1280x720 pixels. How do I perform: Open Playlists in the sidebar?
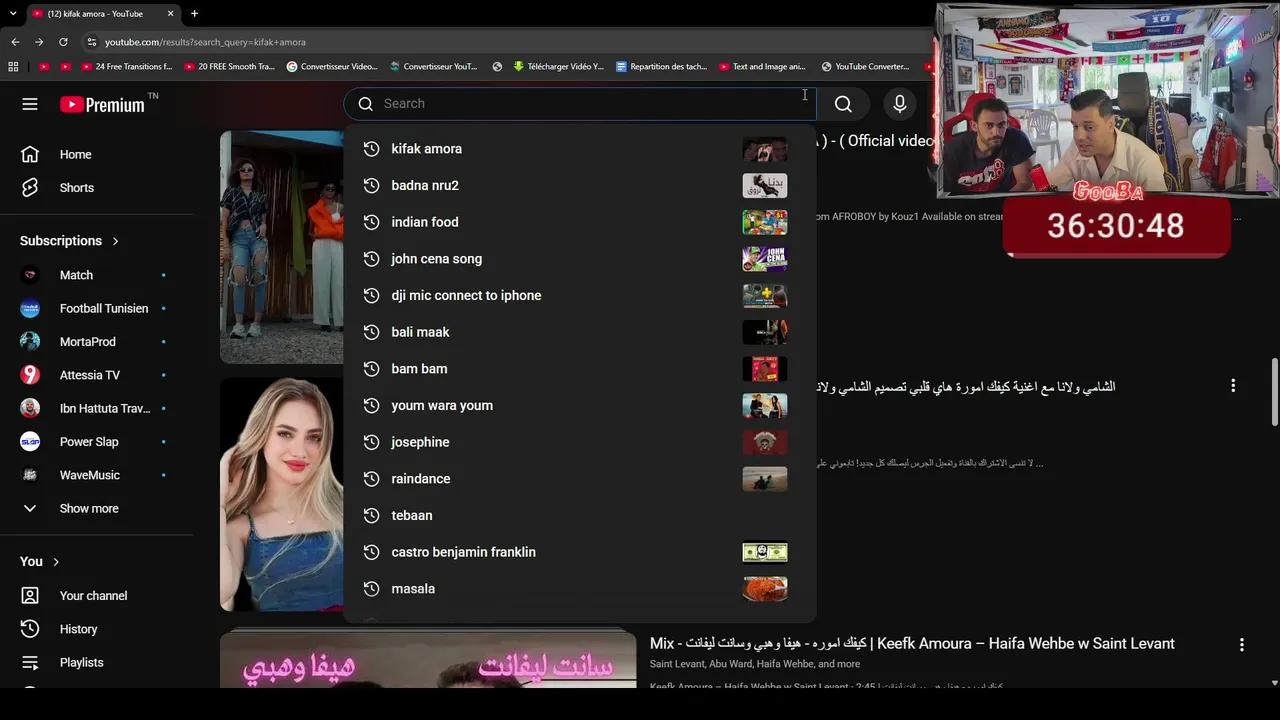coord(97,663)
